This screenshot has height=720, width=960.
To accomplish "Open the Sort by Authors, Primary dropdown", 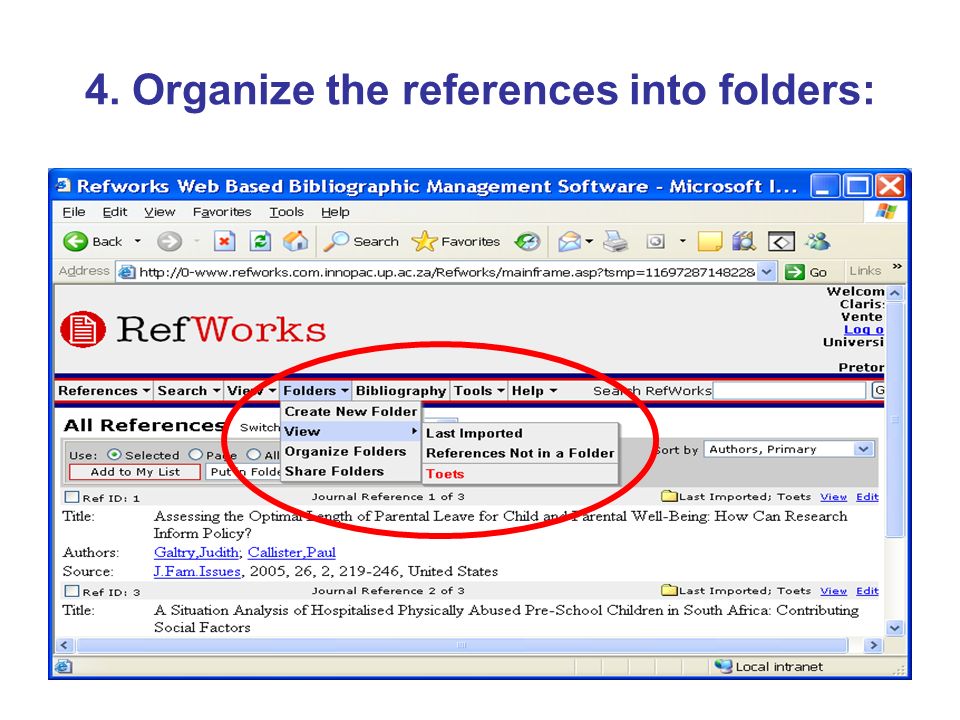I will [x=789, y=449].
